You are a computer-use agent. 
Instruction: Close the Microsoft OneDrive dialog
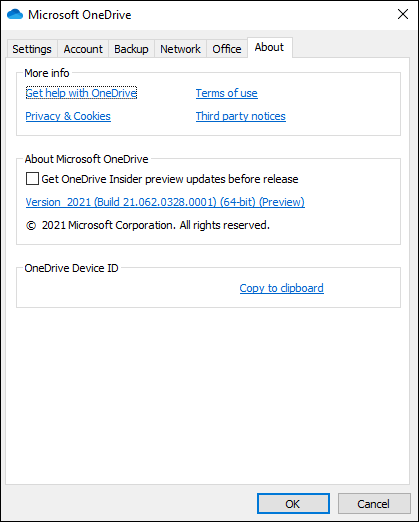click(403, 14)
